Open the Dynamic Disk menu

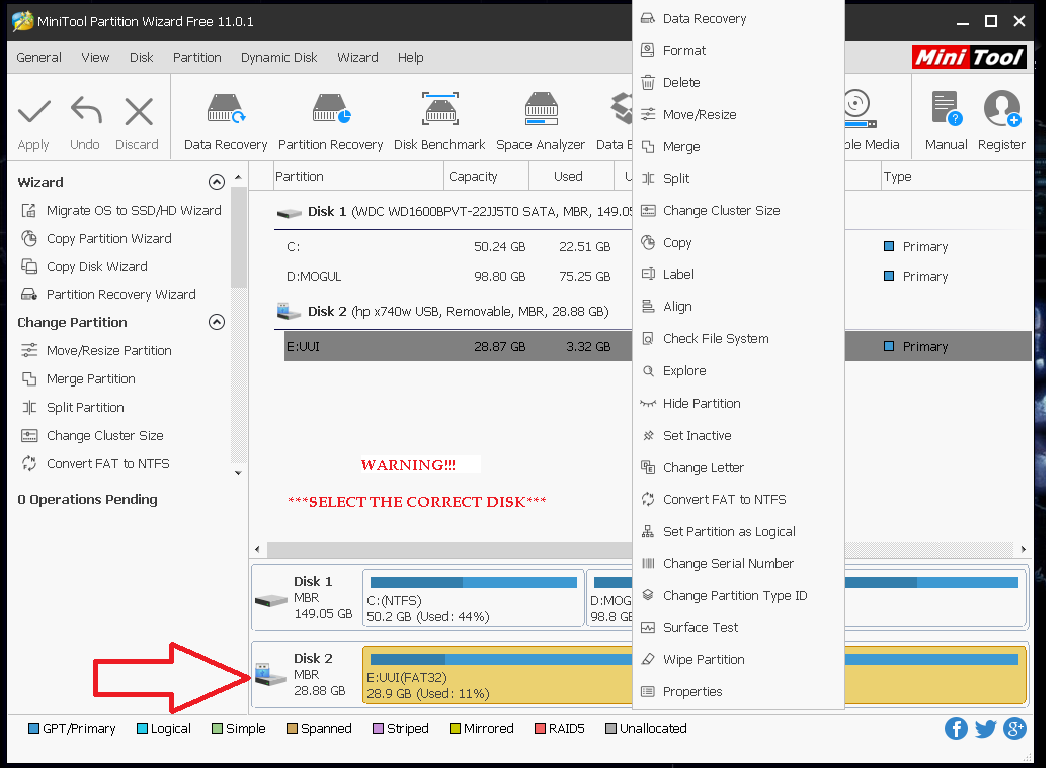(x=279, y=57)
